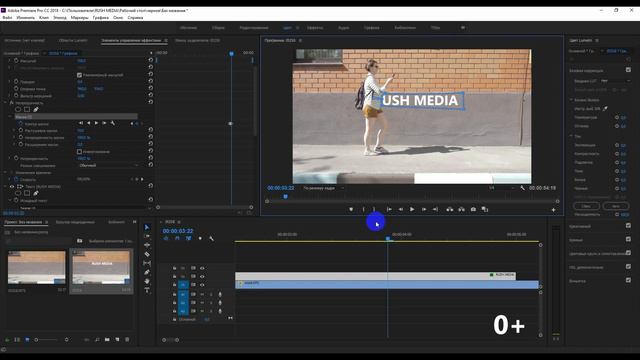Create a rectangle mask under Opacity

pyautogui.click(x=27, y=109)
